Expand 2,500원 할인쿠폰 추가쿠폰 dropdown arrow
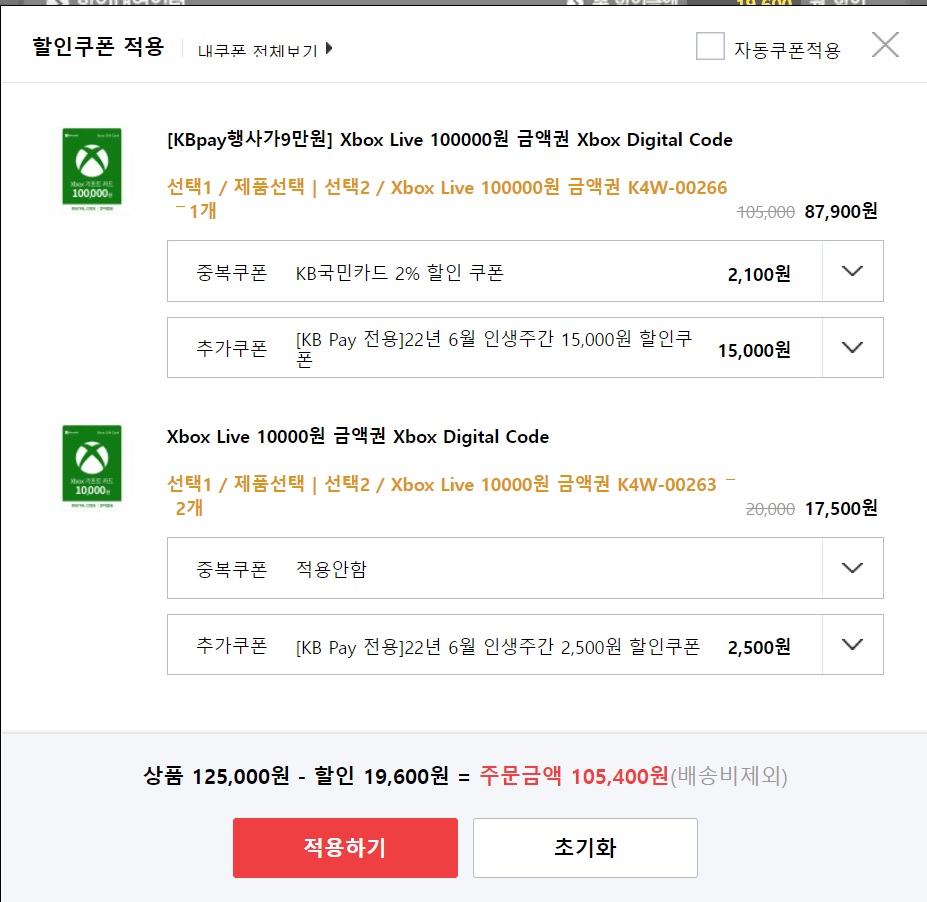The width and height of the screenshot is (927, 902). [852, 645]
